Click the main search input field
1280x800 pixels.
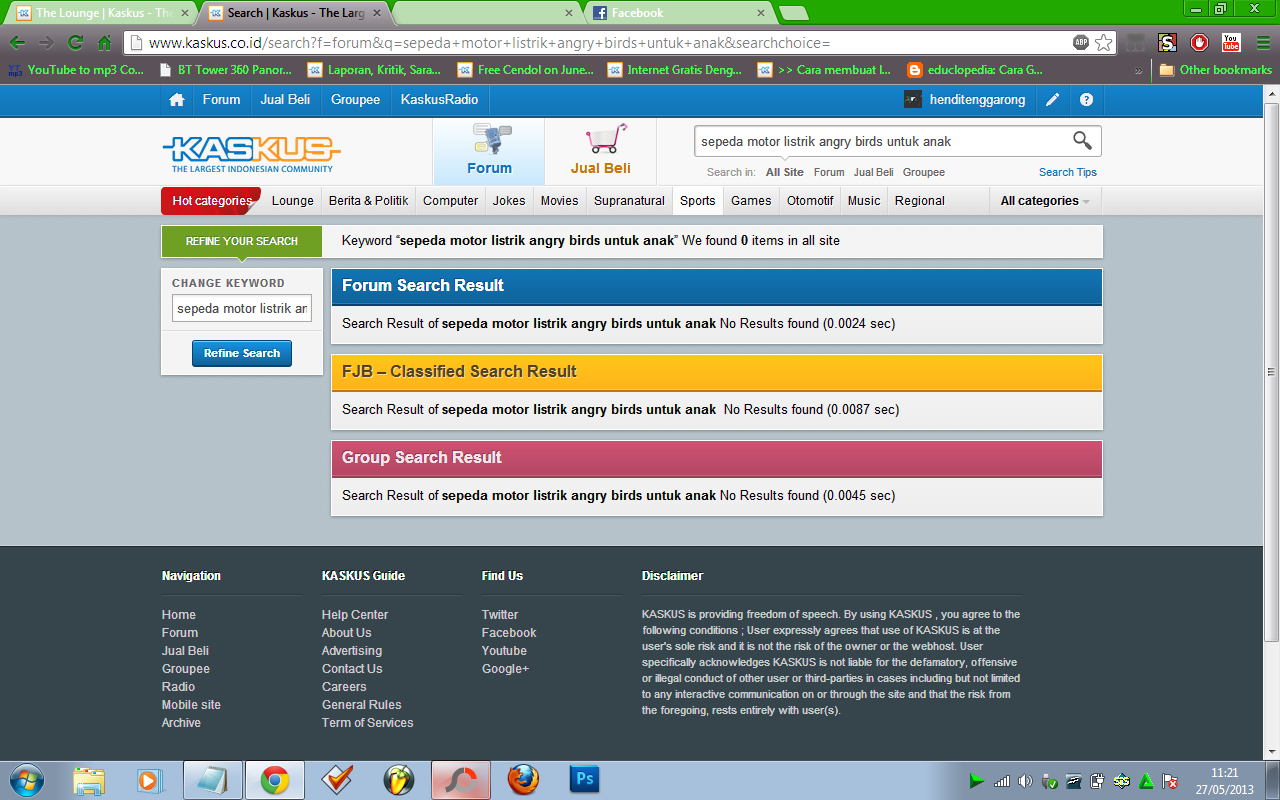(882, 141)
